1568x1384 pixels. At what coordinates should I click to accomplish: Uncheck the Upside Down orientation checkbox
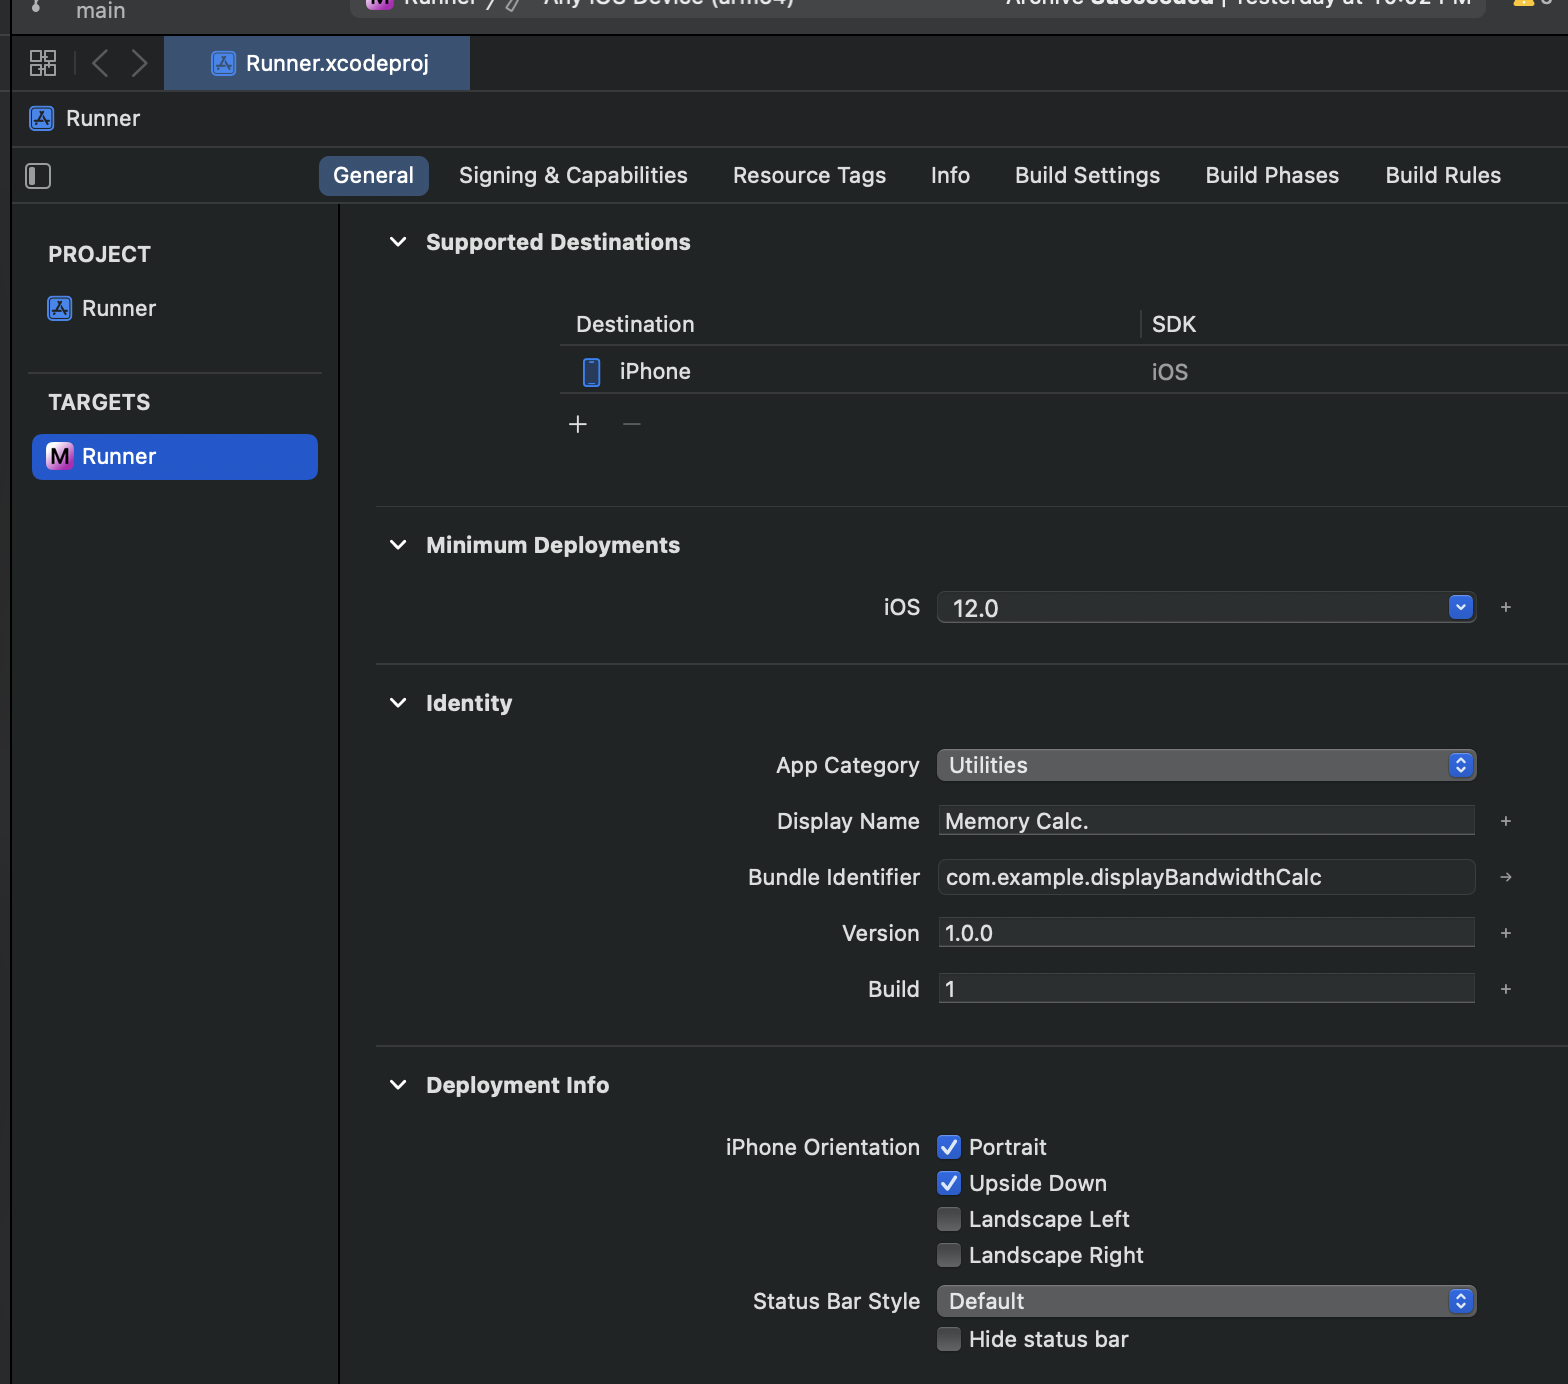click(x=949, y=1183)
